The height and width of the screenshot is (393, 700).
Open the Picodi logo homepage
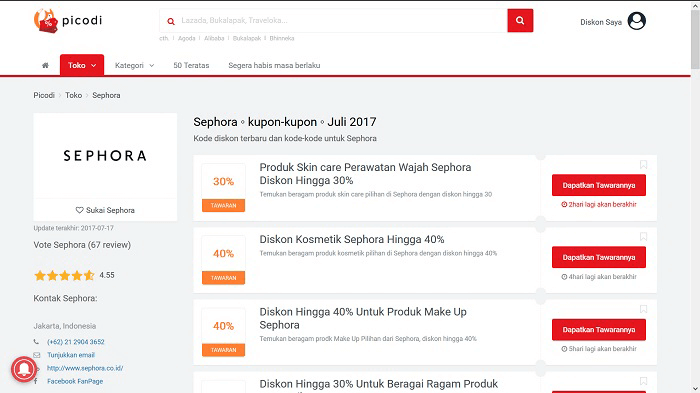pos(68,21)
